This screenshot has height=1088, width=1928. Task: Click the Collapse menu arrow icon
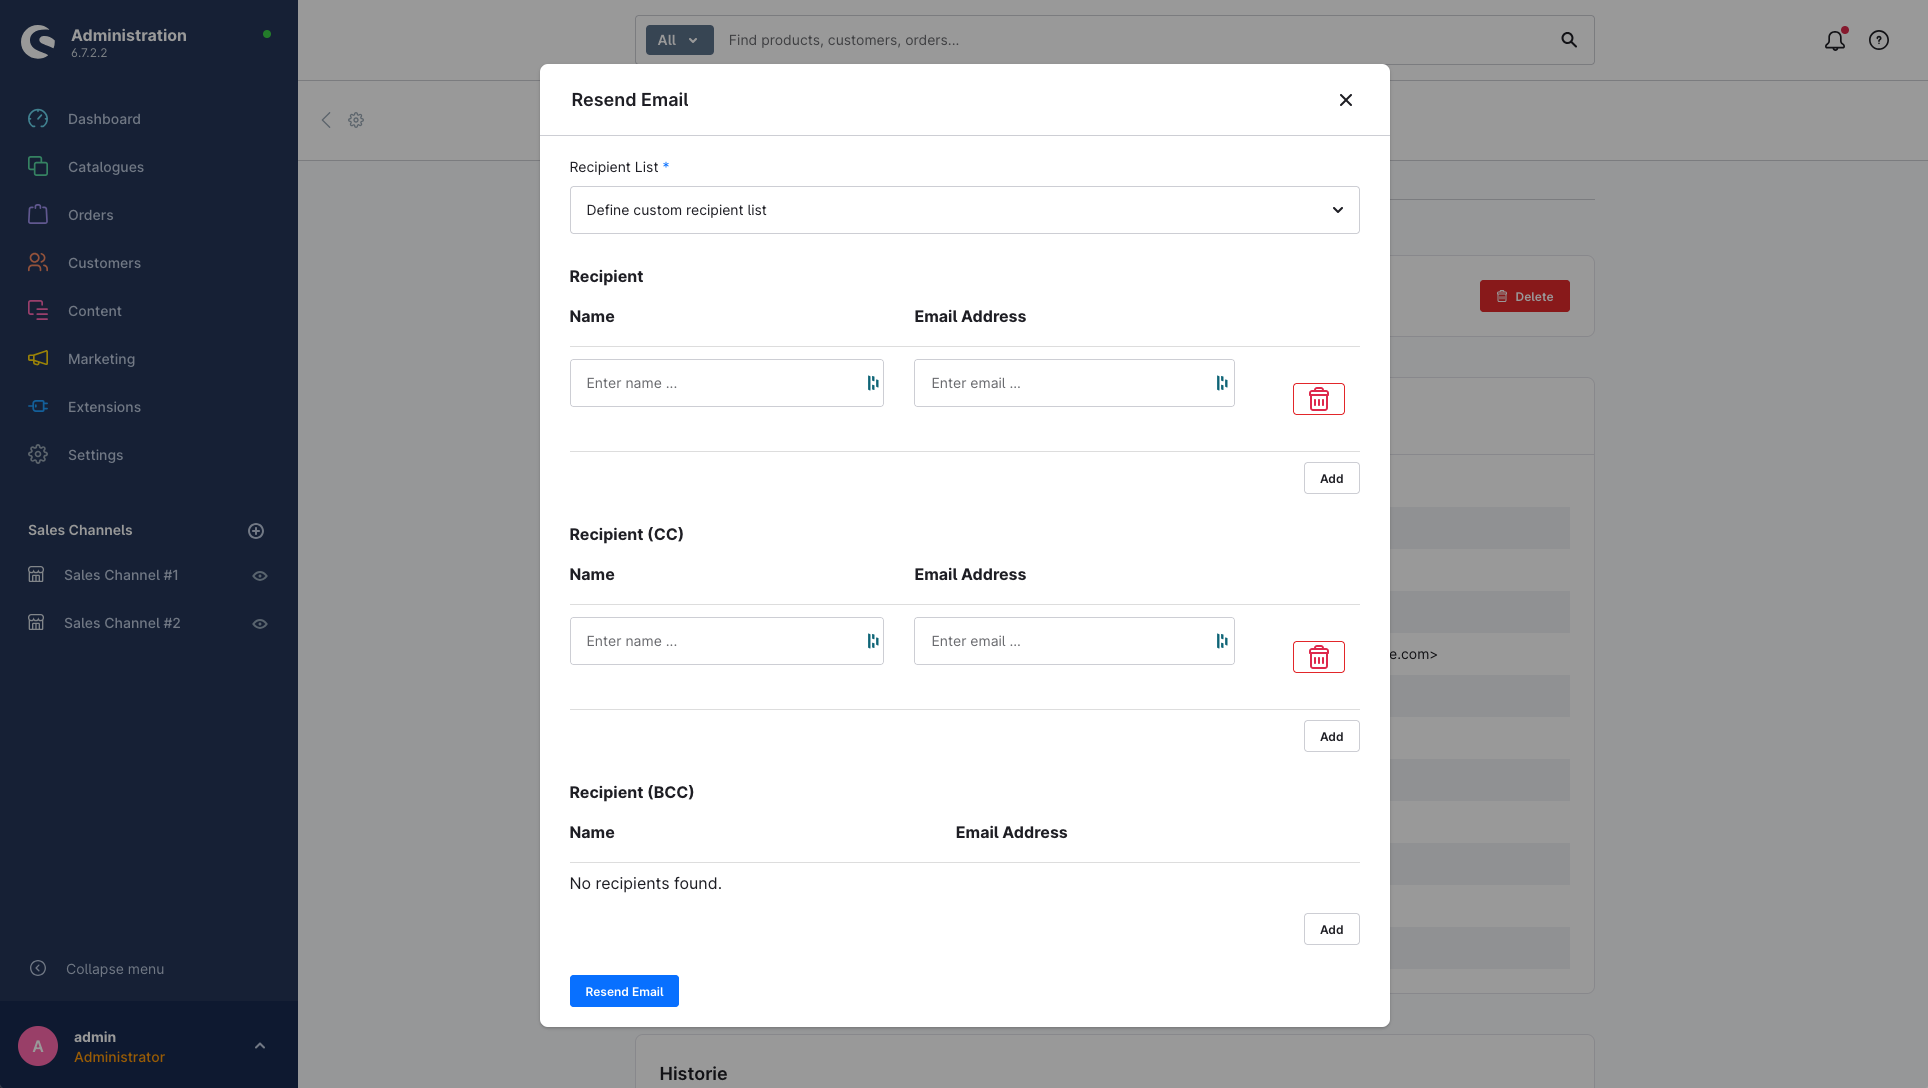(38, 968)
